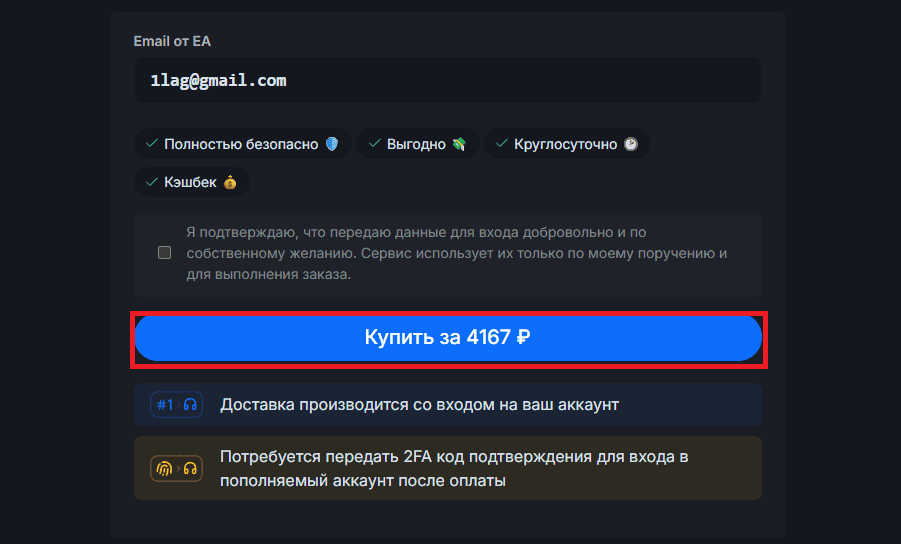This screenshot has height=544, width=901.
Task: Click the checkmark in Выгодно chip
Action: point(374,144)
